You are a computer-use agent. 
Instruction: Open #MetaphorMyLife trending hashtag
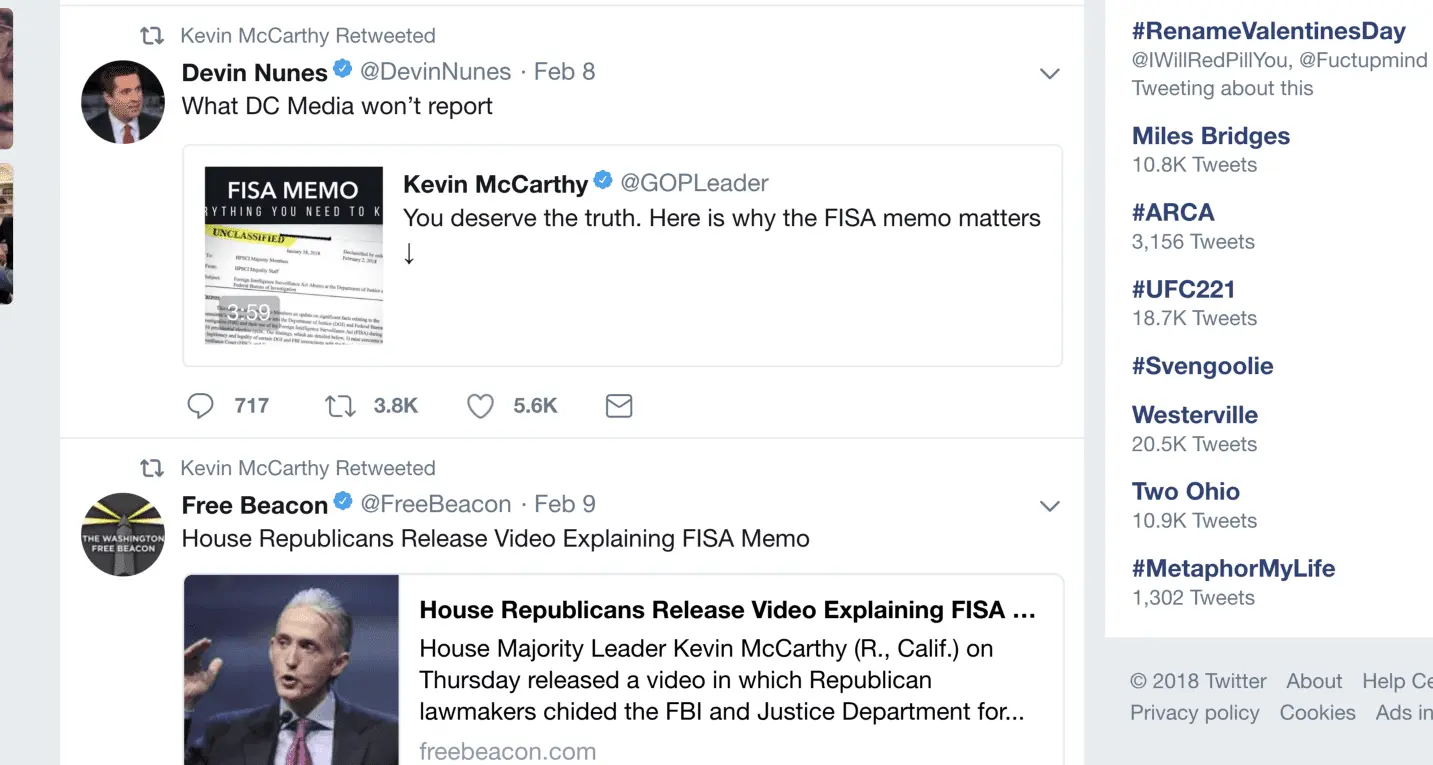(x=1233, y=568)
